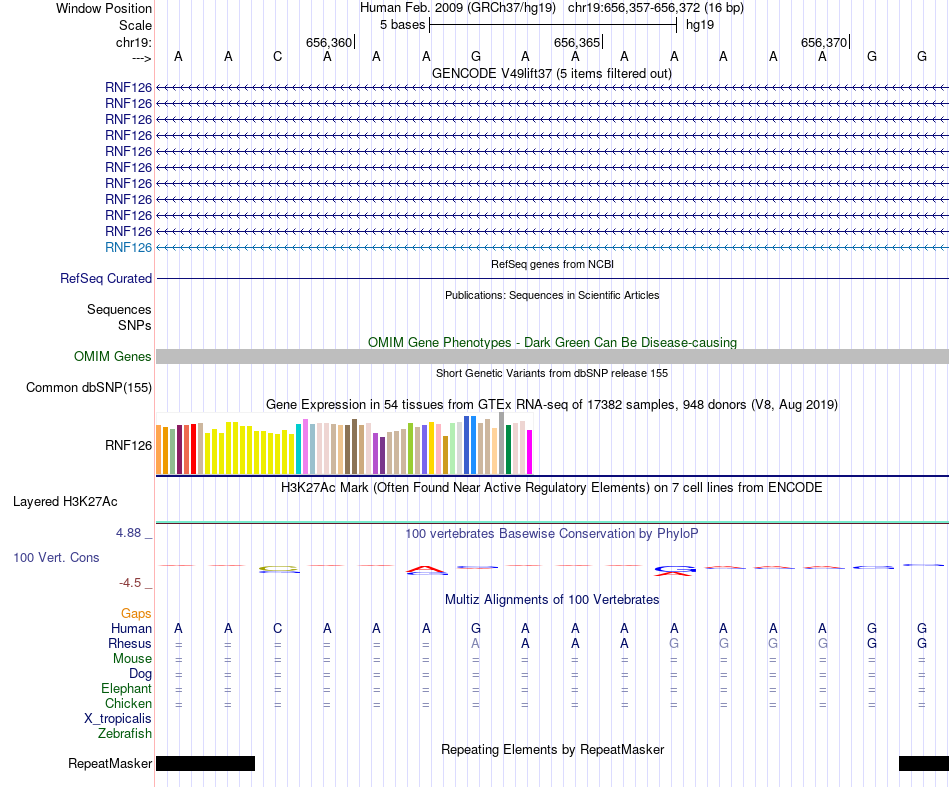The height and width of the screenshot is (787, 950).
Task: Open the Gene Expression in 54 tissues GTEx title
Action: (x=552, y=404)
